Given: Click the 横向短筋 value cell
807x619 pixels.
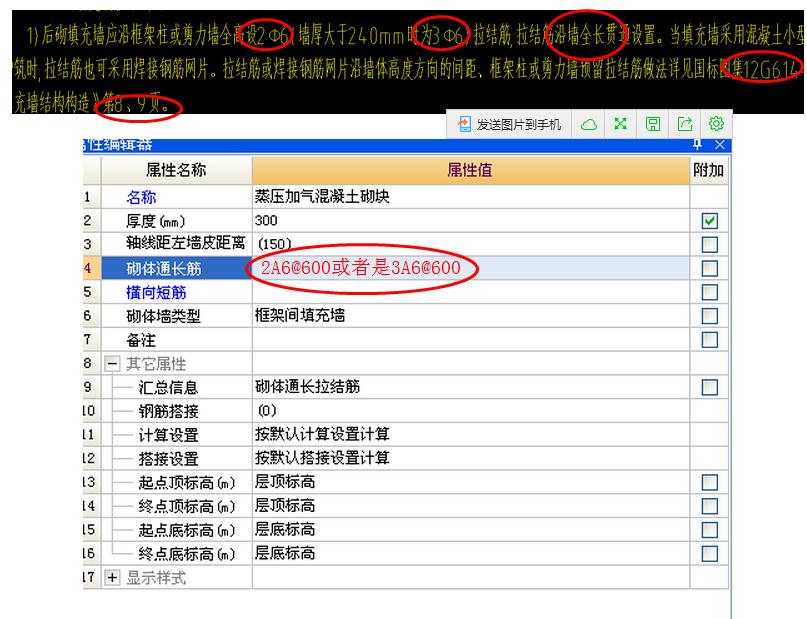Looking at the screenshot, I should [x=470, y=292].
